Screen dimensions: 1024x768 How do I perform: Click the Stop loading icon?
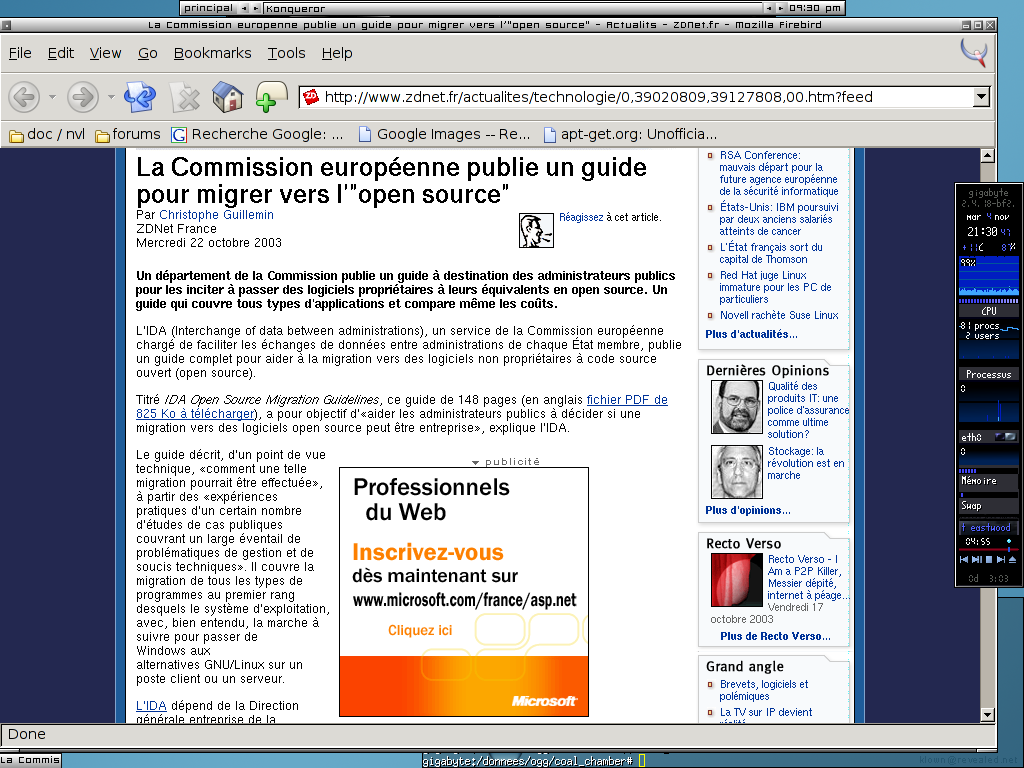click(x=185, y=97)
